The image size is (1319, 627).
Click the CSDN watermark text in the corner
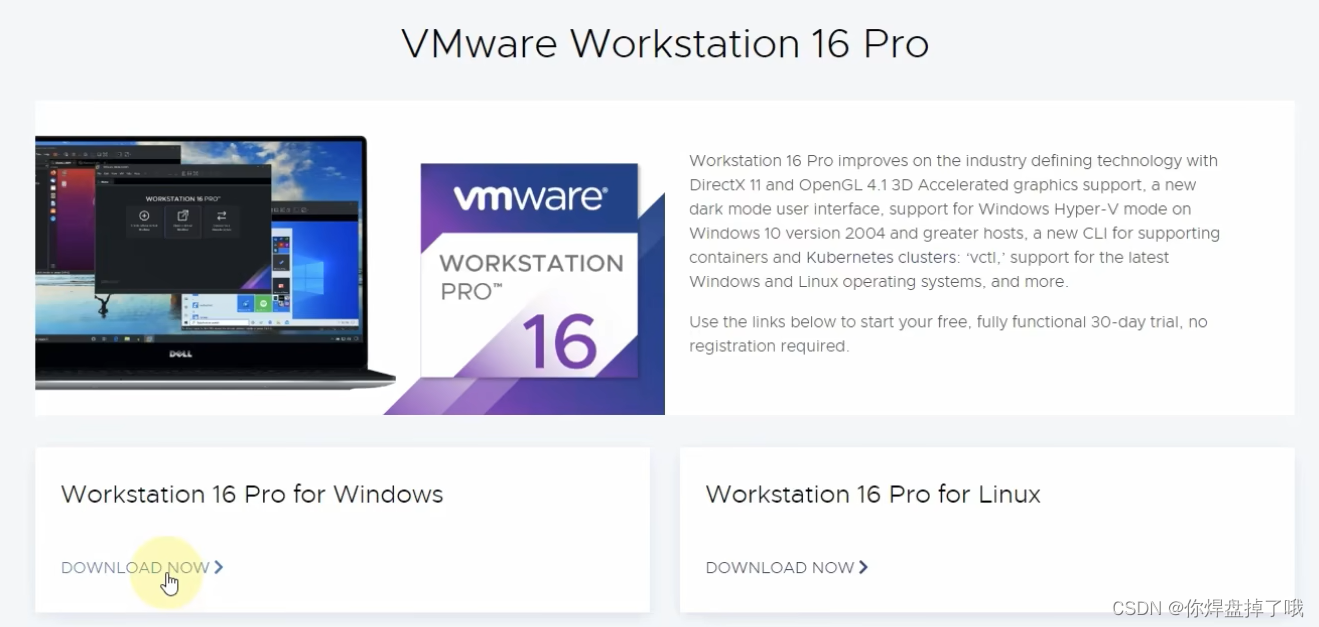pos(1208,608)
